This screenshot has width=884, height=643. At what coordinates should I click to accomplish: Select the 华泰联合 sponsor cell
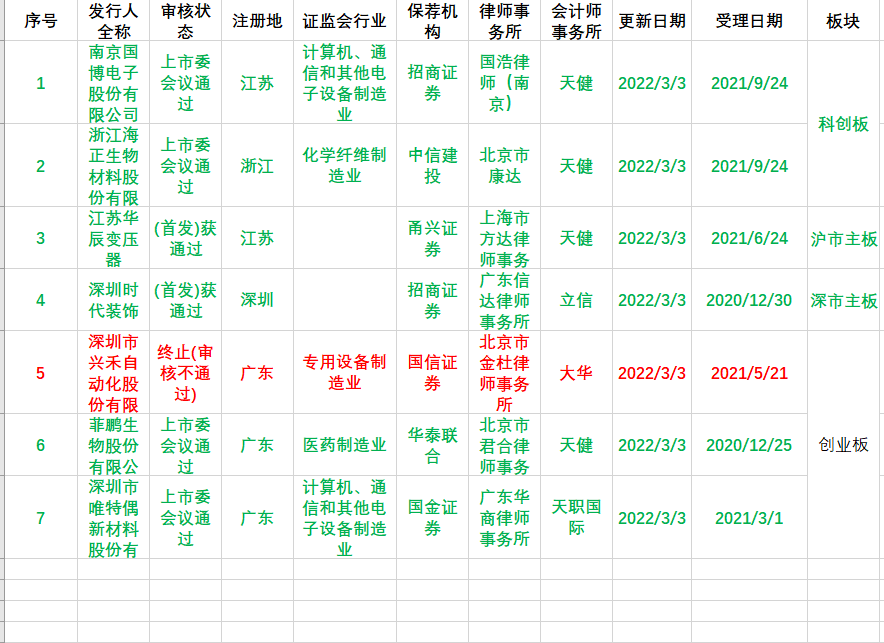point(432,445)
